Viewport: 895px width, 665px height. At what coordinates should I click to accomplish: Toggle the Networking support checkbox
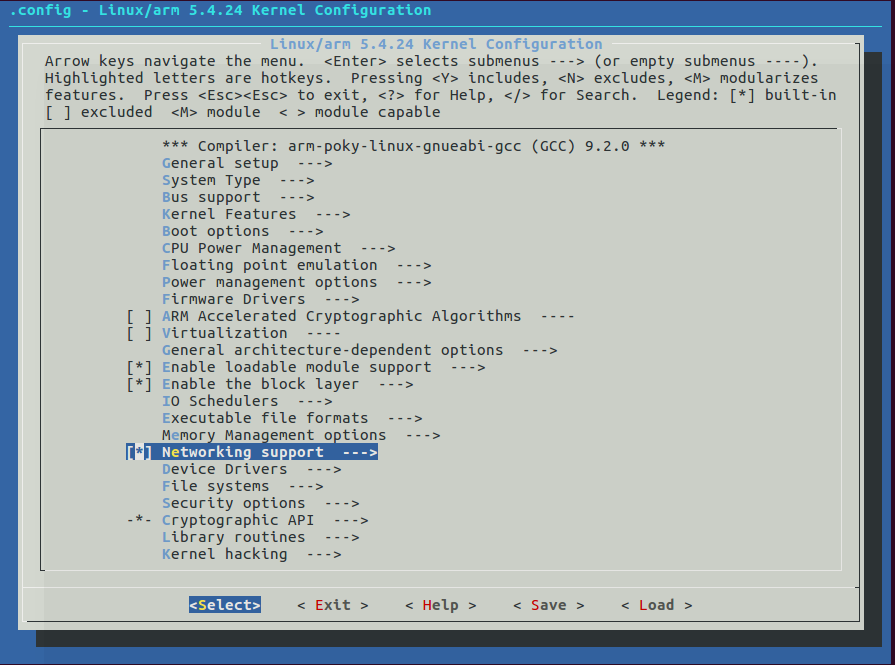140,452
